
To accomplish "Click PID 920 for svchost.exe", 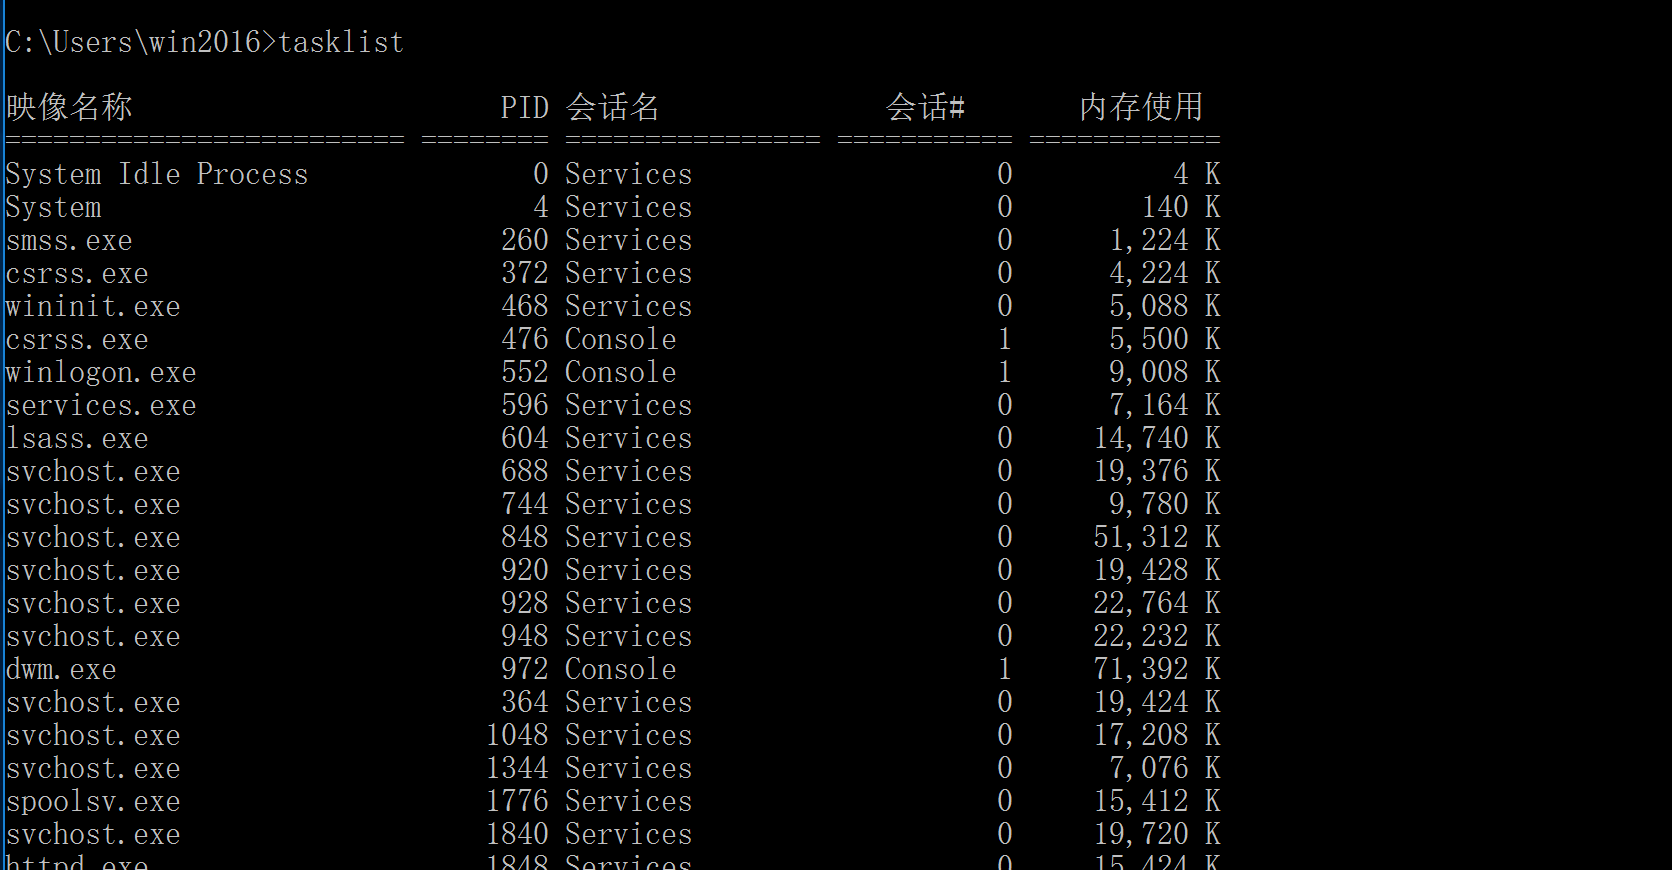I will [x=525, y=570].
